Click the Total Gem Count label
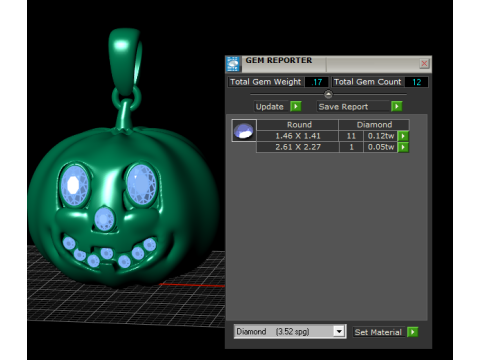 368,82
